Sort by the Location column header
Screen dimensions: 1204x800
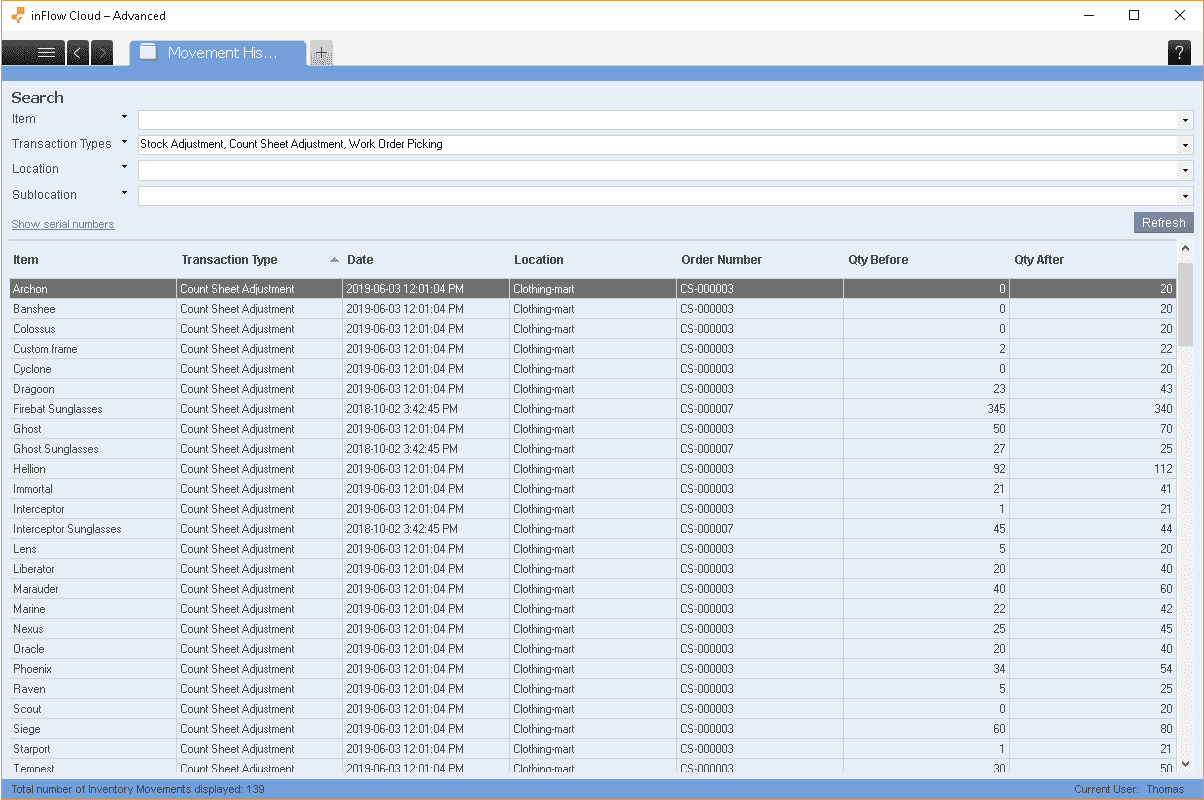(539, 260)
